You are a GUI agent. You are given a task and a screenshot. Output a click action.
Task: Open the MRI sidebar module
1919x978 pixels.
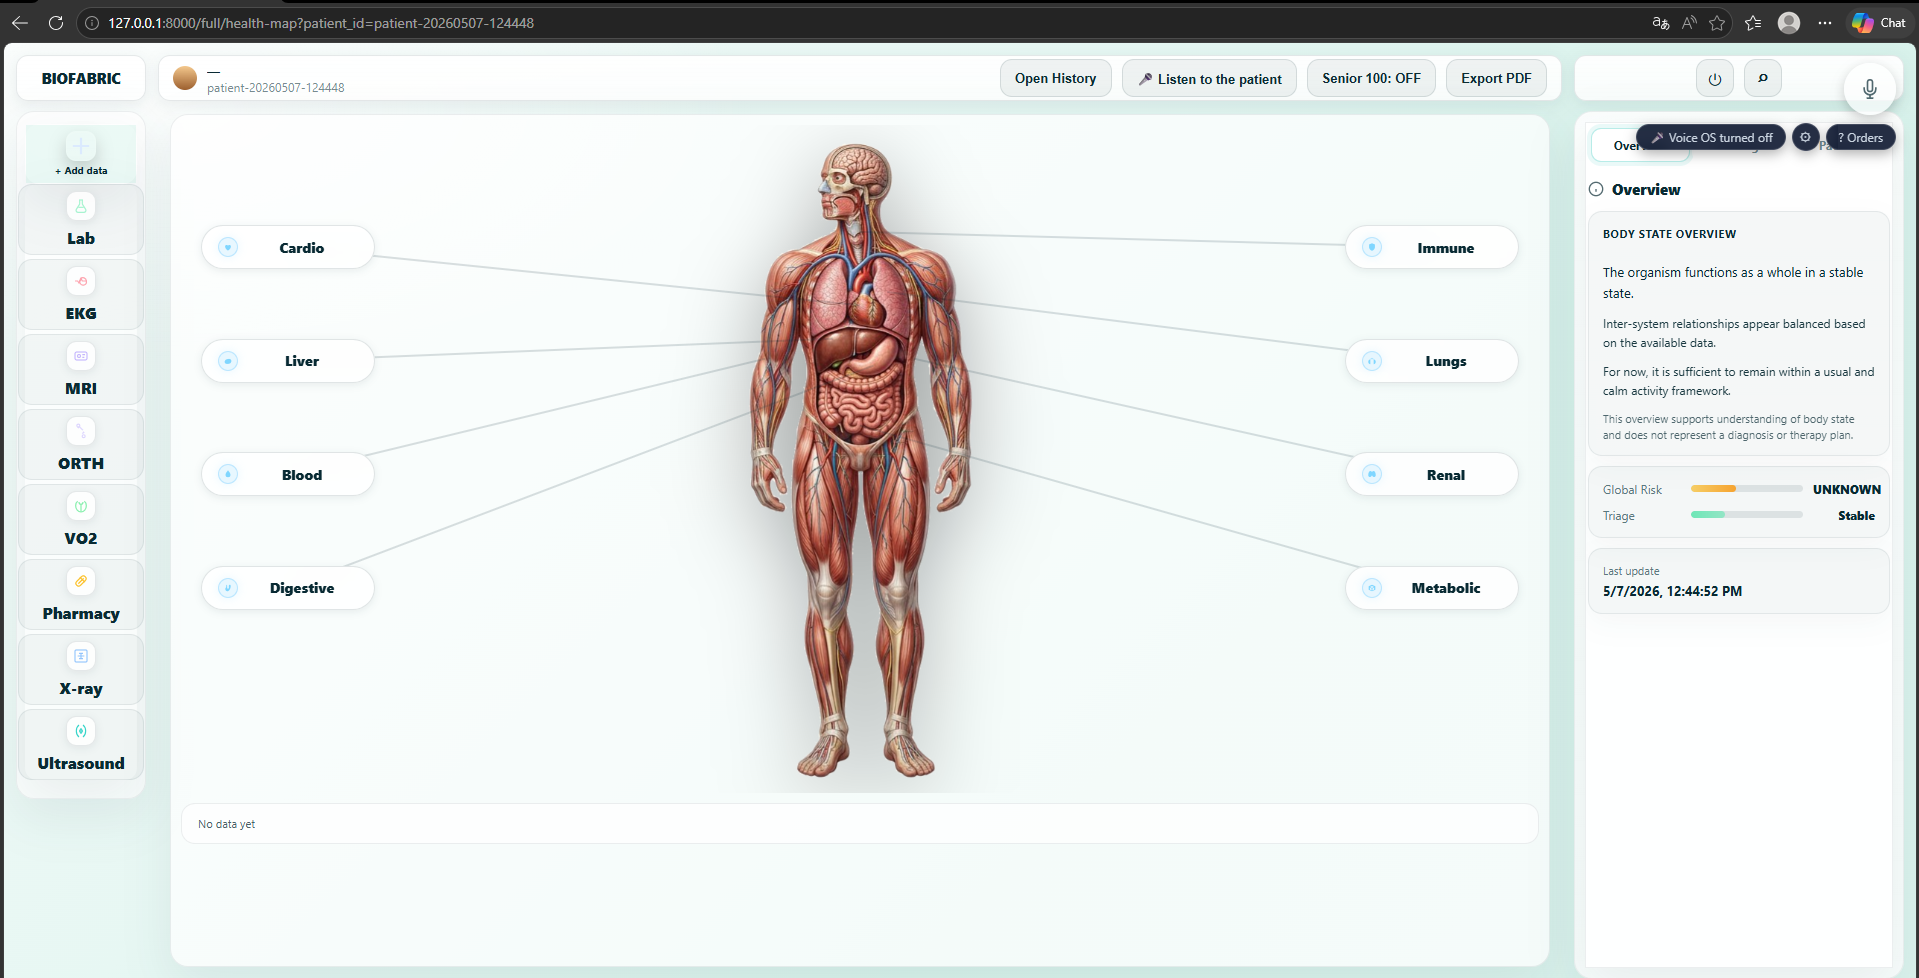click(x=81, y=370)
